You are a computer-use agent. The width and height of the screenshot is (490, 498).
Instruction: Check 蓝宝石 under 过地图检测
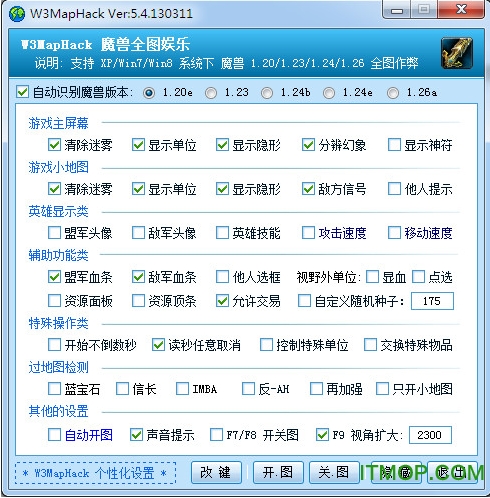click(x=54, y=389)
